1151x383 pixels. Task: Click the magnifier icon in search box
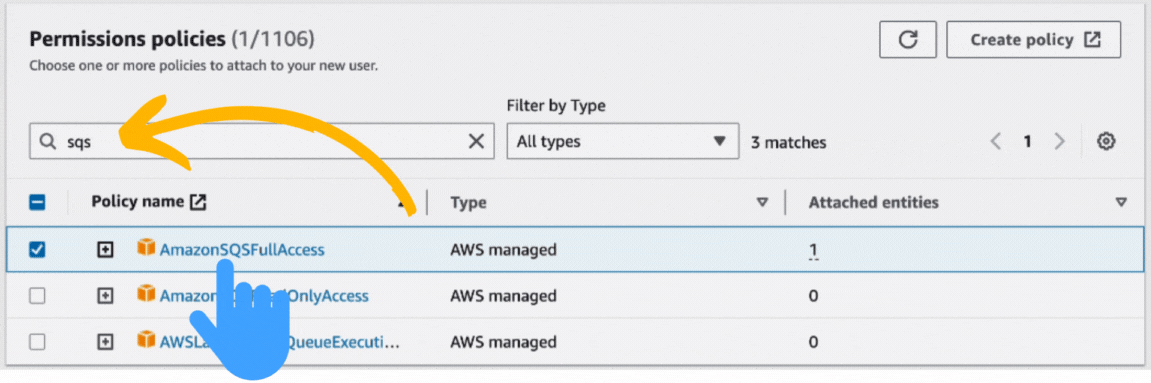(x=48, y=142)
